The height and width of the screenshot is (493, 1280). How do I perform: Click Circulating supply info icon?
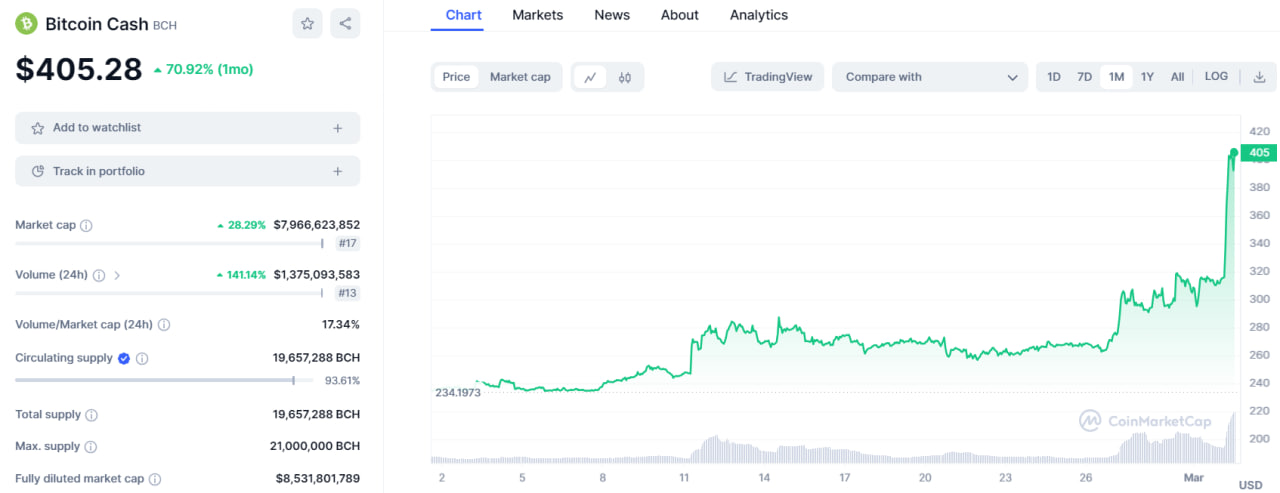[x=142, y=358]
